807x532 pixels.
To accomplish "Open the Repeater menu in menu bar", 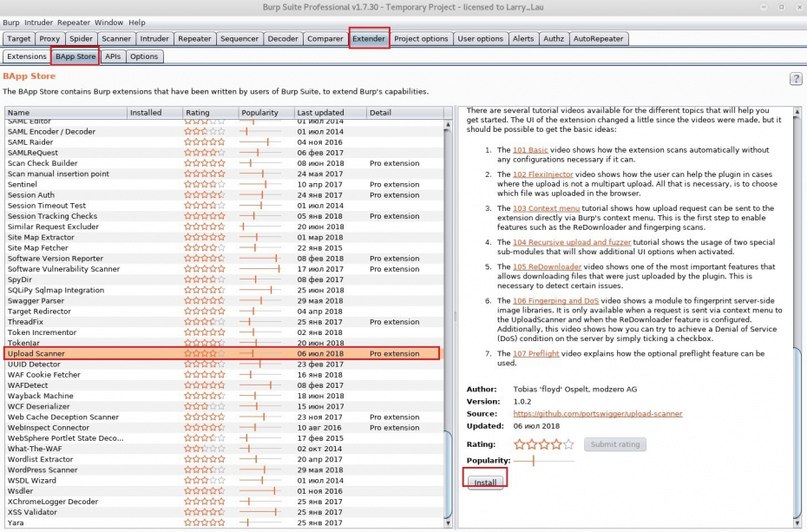I will pos(74,23).
